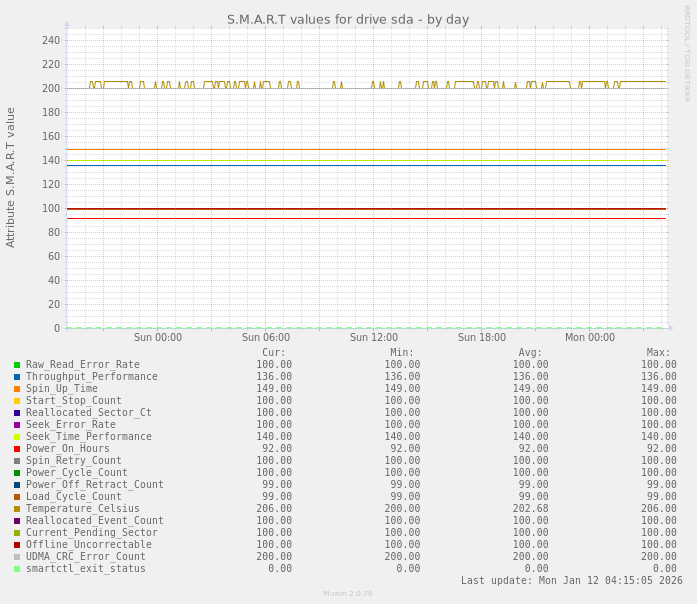
Task: Click the Reallocated_Sector_Ct legend swatch
Action: 17,413
